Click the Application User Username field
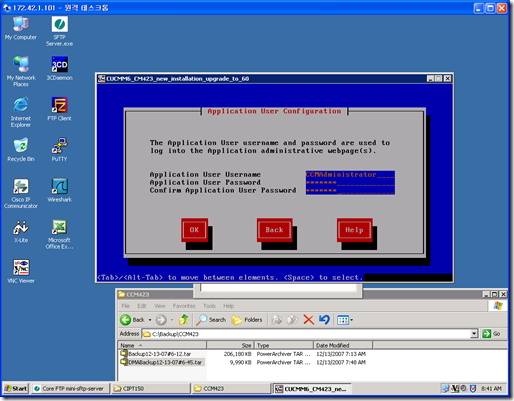The height and width of the screenshot is (401, 514). pyautogui.click(x=350, y=175)
